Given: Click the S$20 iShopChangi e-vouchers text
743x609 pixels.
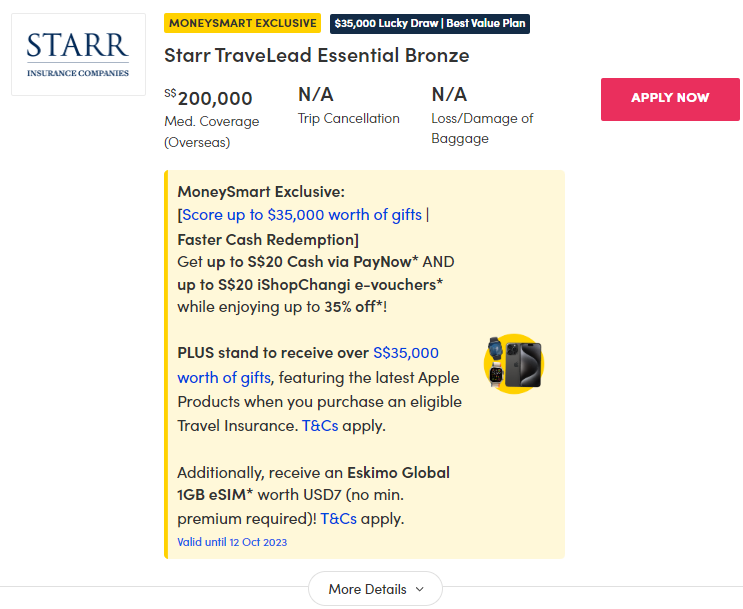Looking at the screenshot, I should (310, 285).
